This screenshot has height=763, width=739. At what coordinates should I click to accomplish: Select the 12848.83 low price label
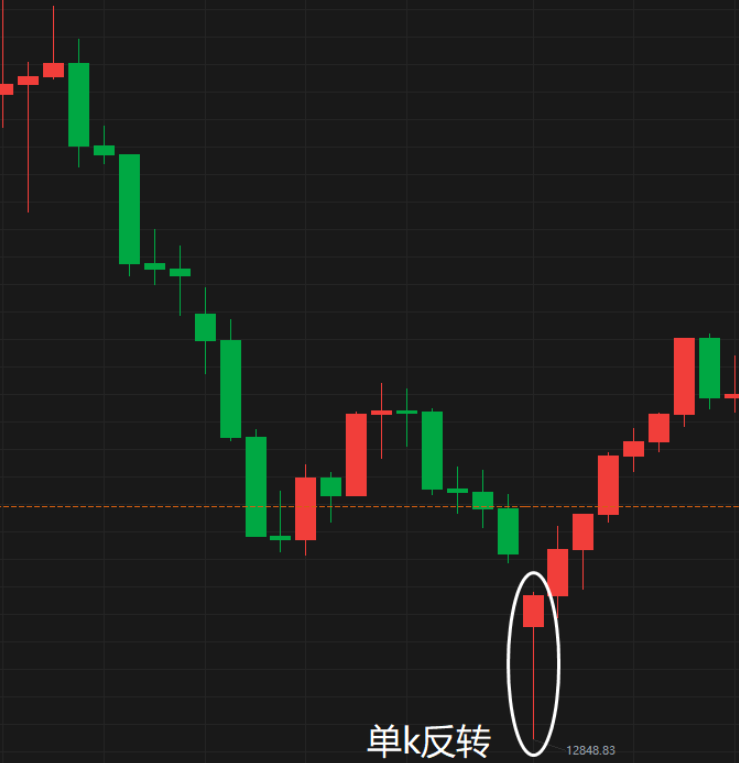coord(591,750)
